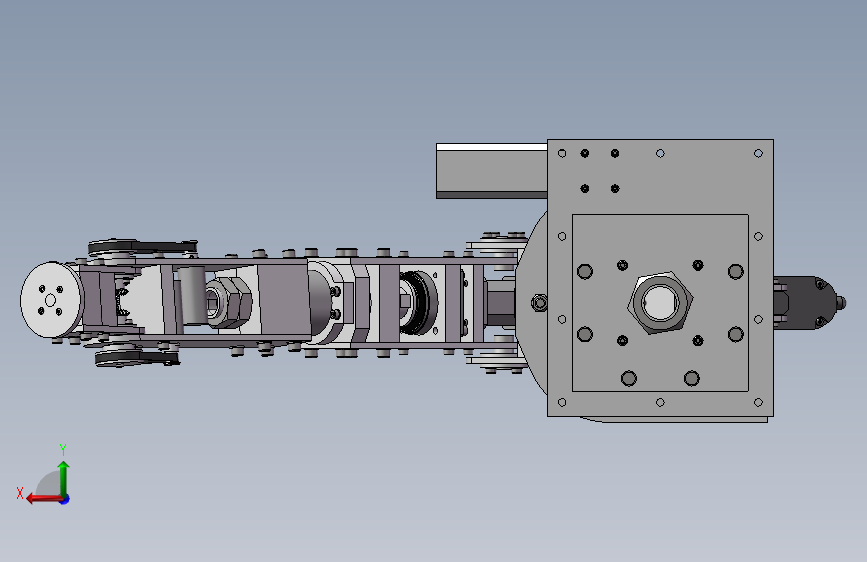The height and width of the screenshot is (562, 867).
Task: Click the green Y axis arrow of triad
Action: (x=64, y=478)
